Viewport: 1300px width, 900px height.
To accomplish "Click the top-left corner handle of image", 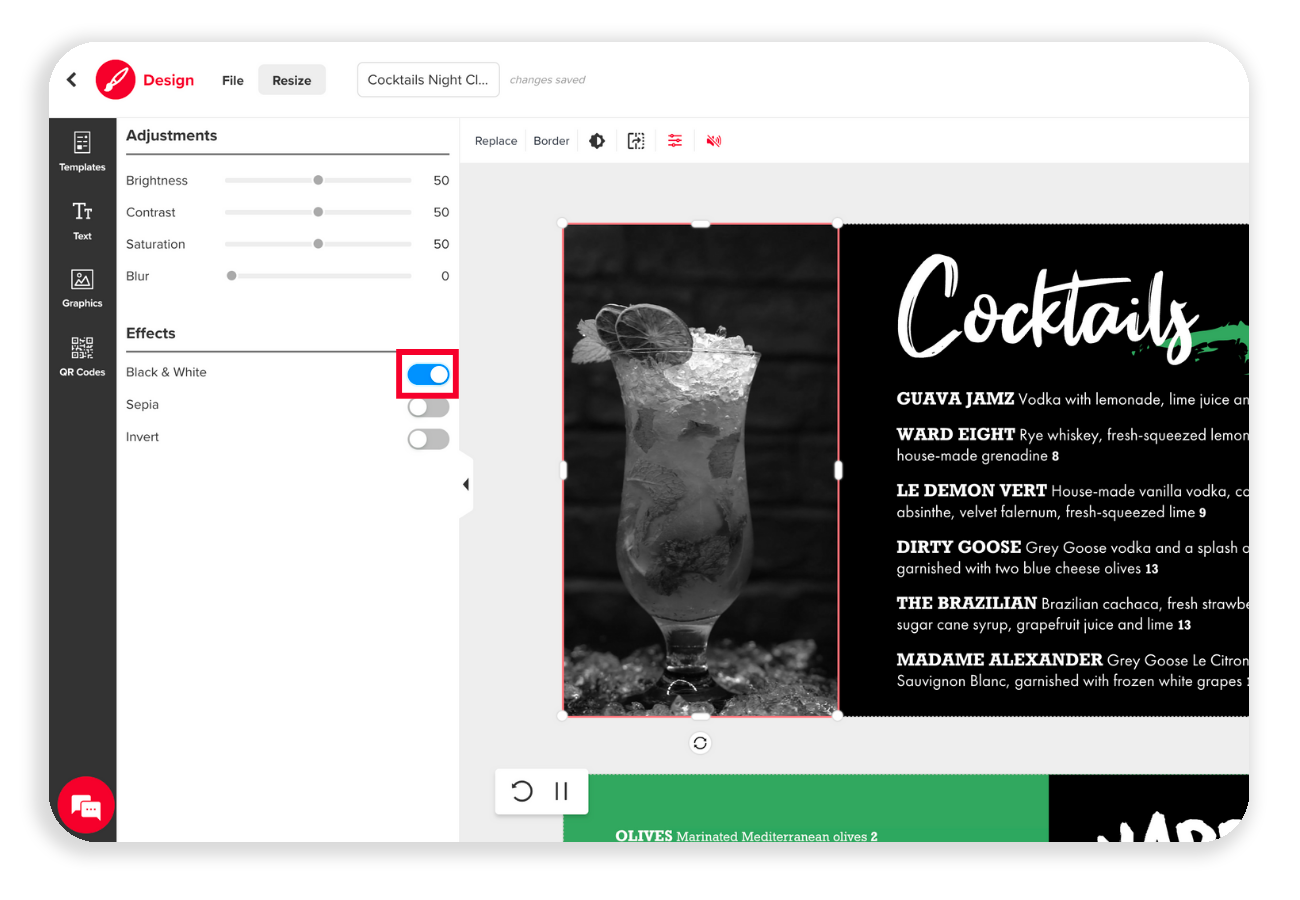I will click(x=562, y=224).
